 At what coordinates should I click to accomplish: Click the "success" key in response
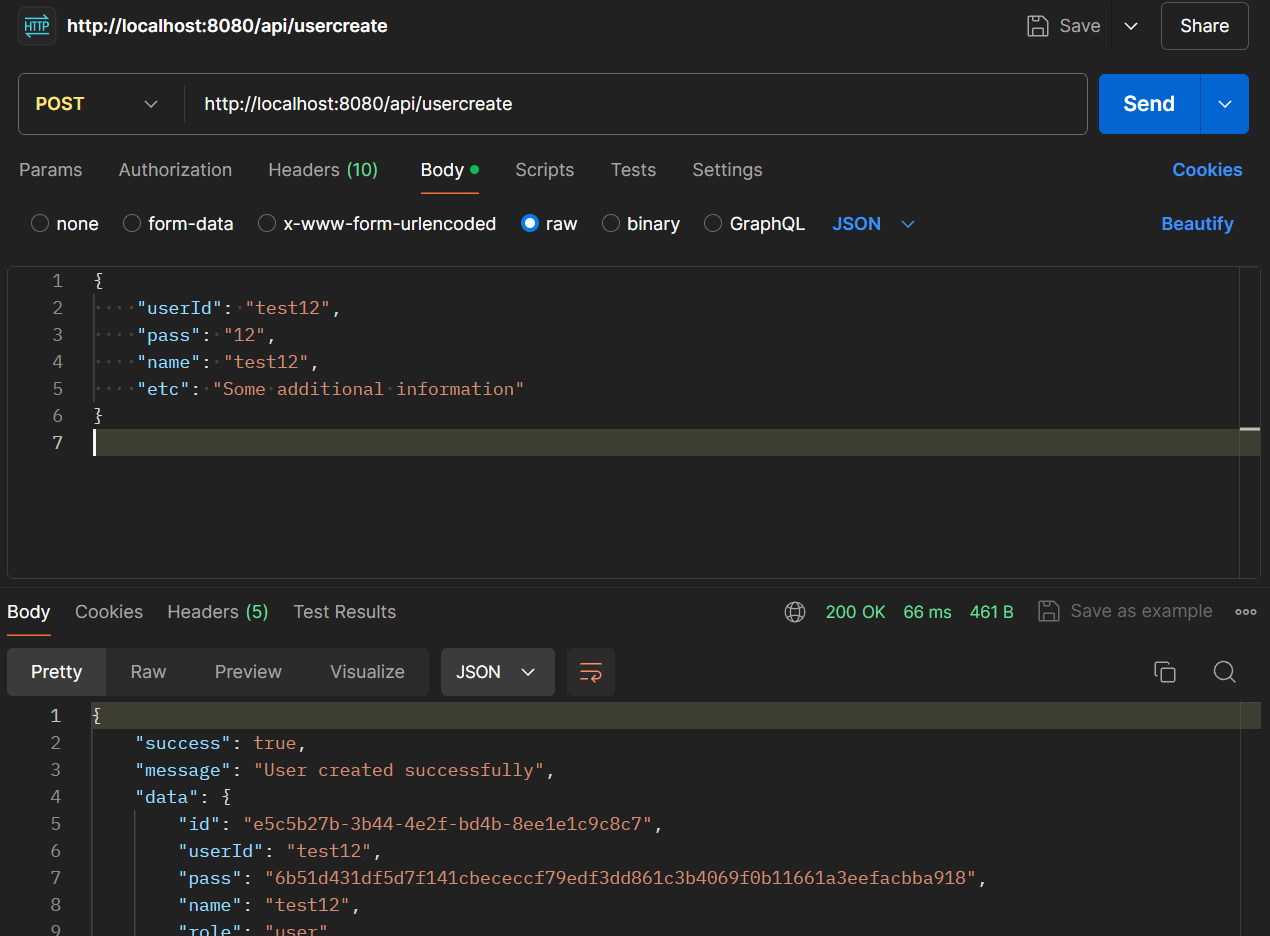coord(184,743)
